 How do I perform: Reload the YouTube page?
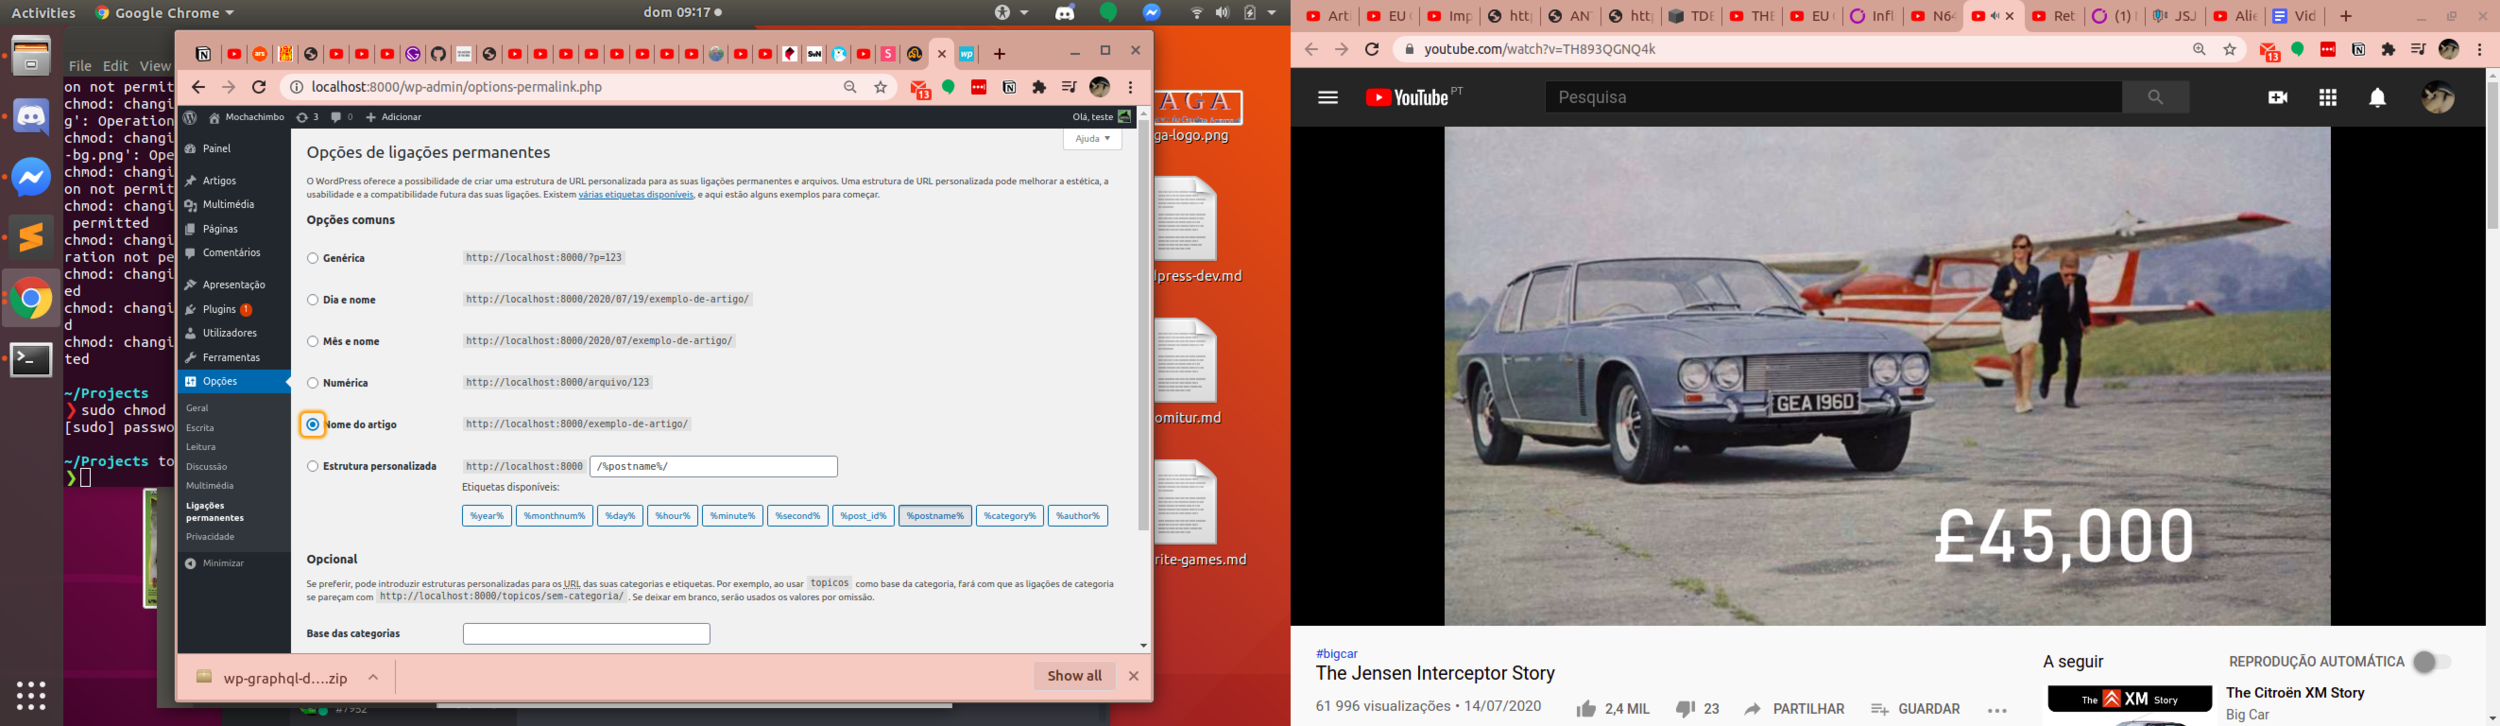pos(1372,49)
